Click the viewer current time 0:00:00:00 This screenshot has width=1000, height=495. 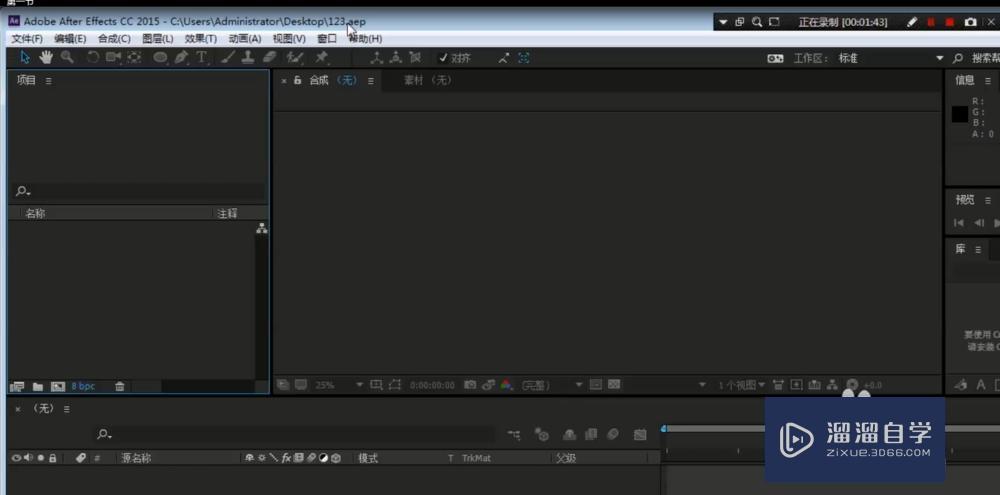pyautogui.click(x=432, y=385)
